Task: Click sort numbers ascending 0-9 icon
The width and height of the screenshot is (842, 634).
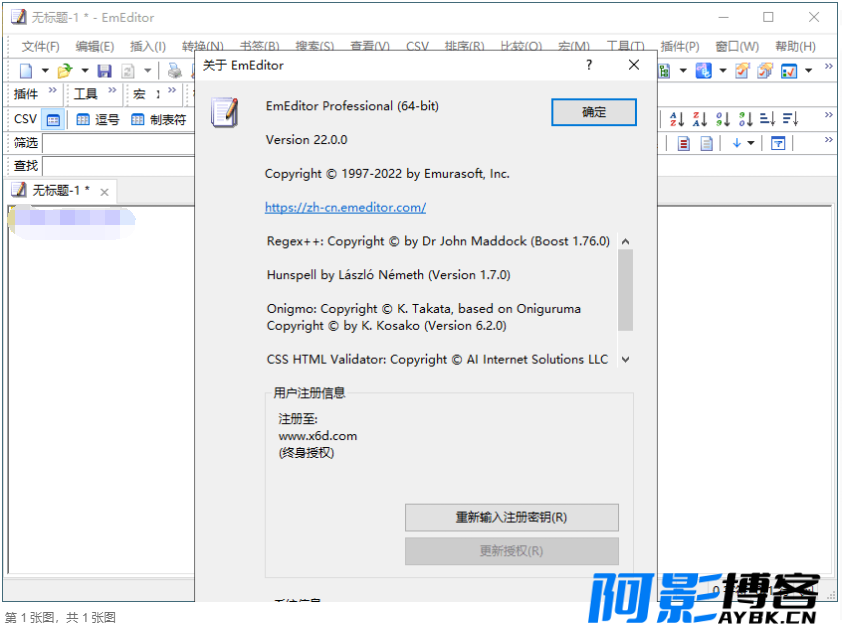Action: click(723, 119)
